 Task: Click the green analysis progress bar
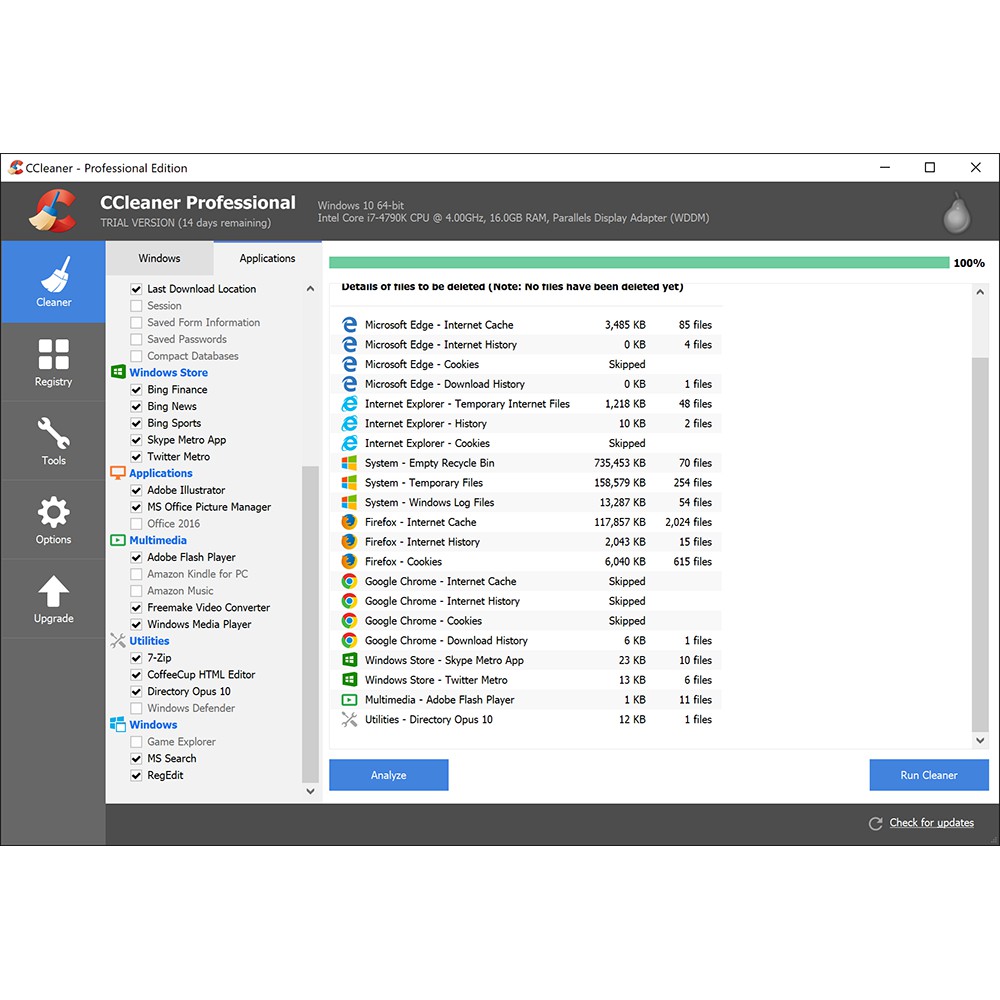pos(638,263)
